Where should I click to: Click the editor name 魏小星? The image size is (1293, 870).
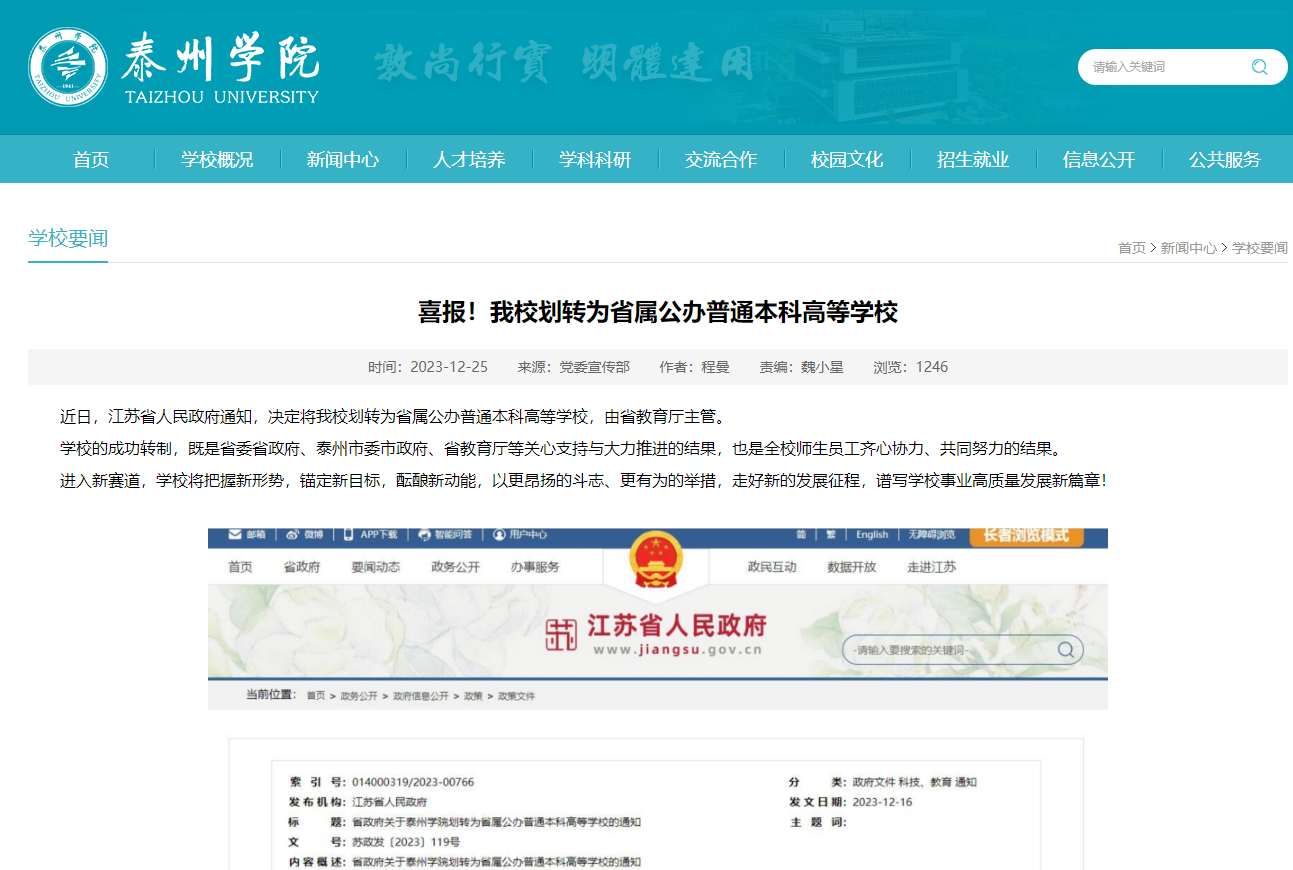coord(822,367)
